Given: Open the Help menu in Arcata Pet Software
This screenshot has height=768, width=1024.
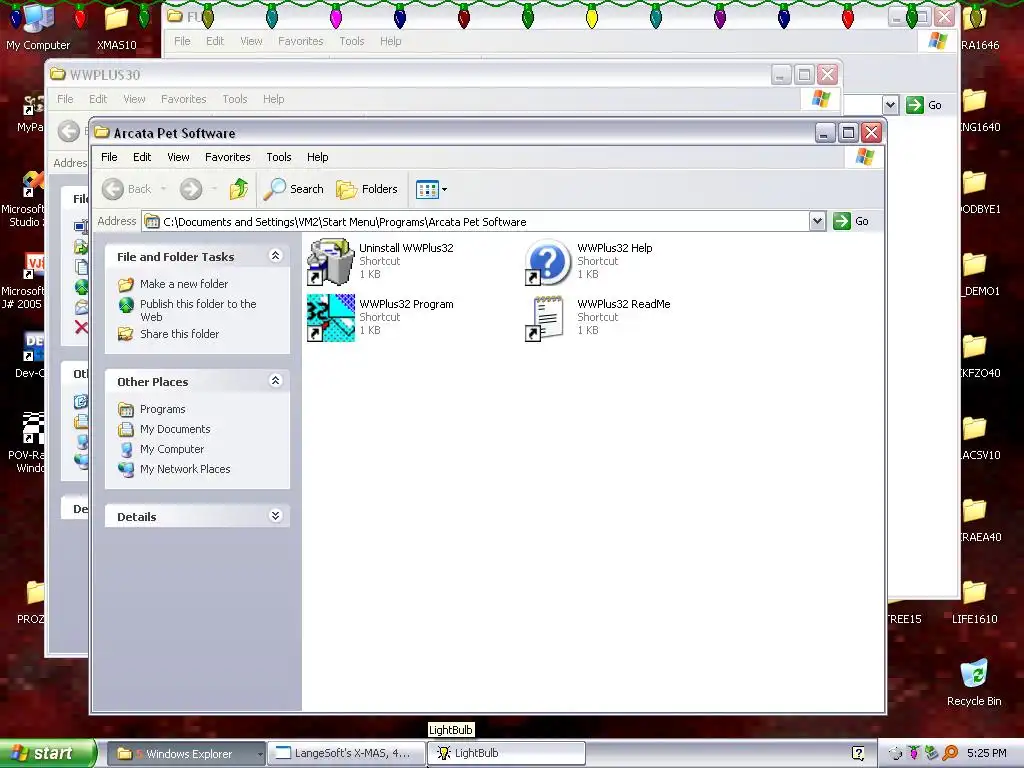Looking at the screenshot, I should 317,157.
